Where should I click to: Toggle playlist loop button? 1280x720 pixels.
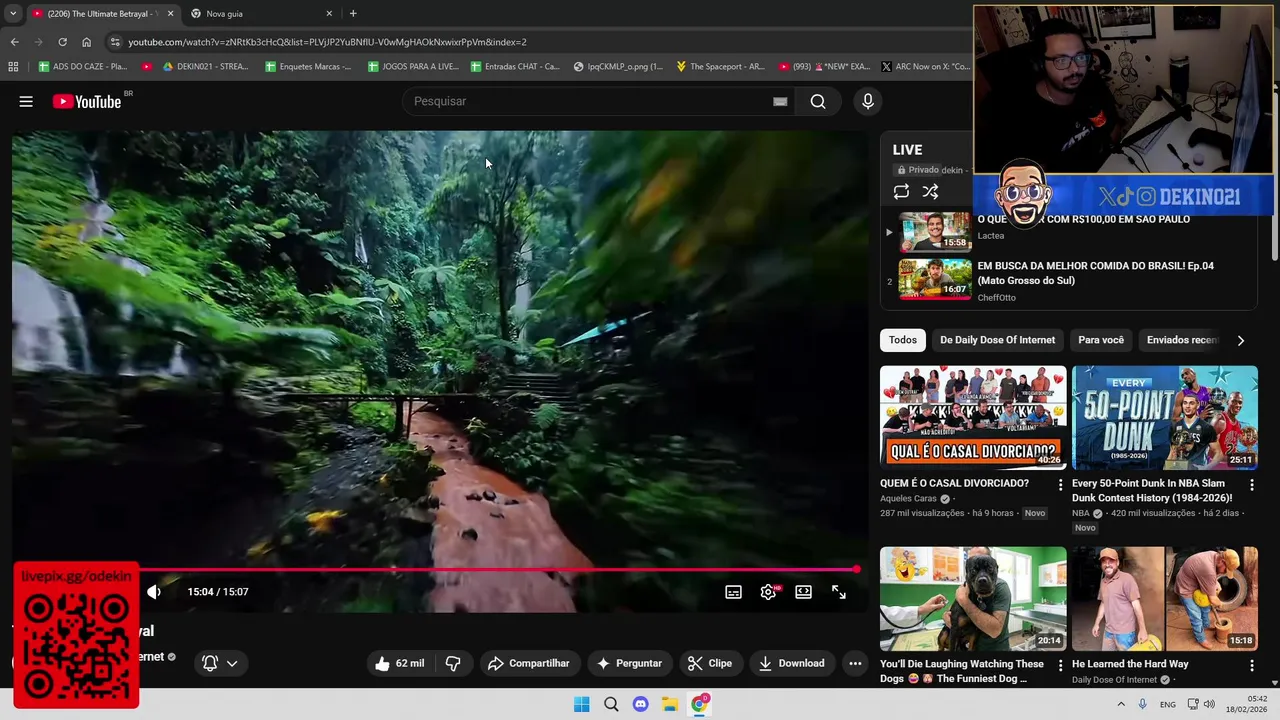click(x=901, y=192)
